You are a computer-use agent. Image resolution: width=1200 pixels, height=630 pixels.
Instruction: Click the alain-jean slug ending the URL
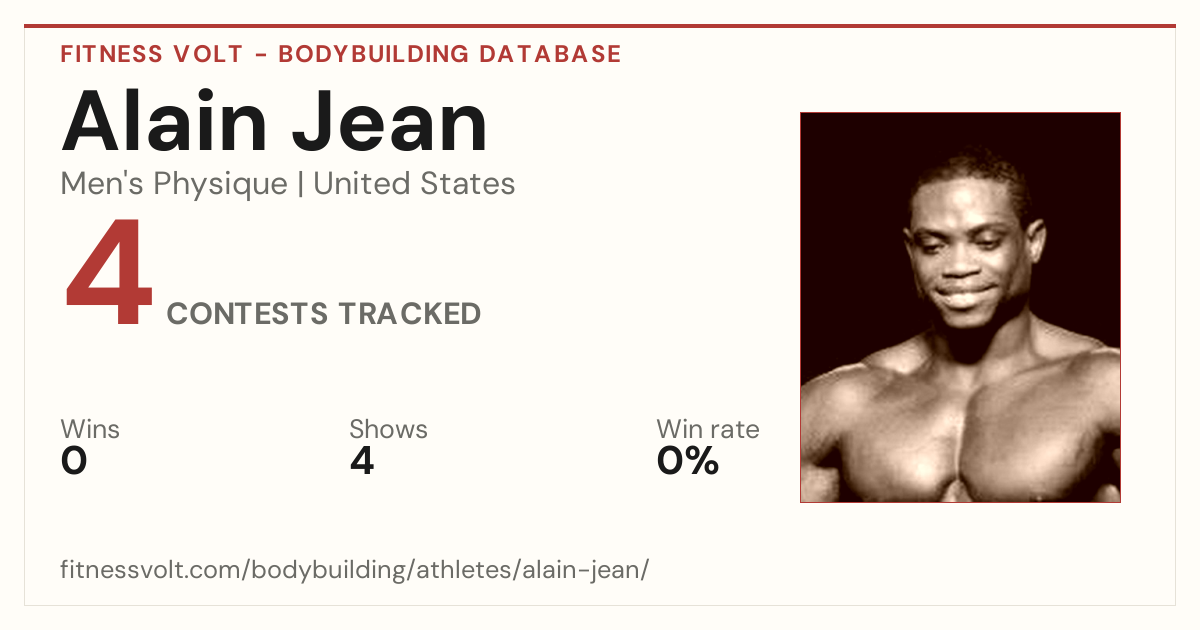pos(585,570)
